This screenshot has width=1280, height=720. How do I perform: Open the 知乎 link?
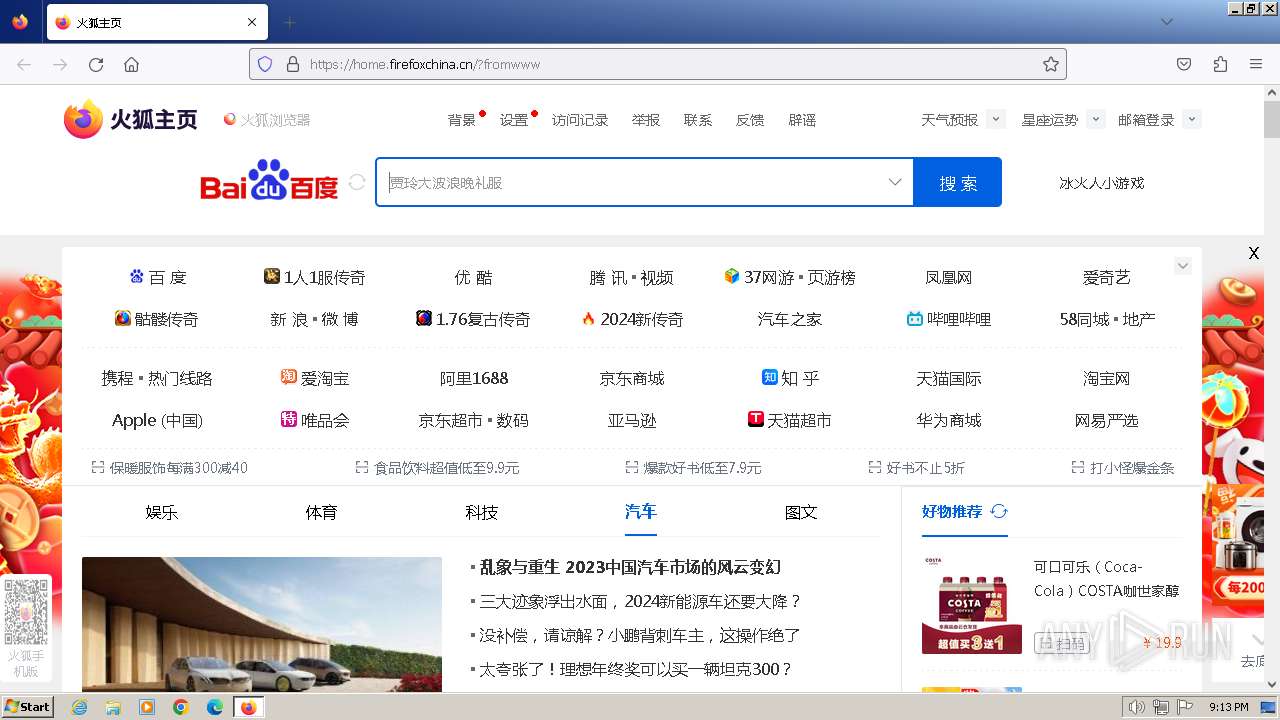pos(790,378)
